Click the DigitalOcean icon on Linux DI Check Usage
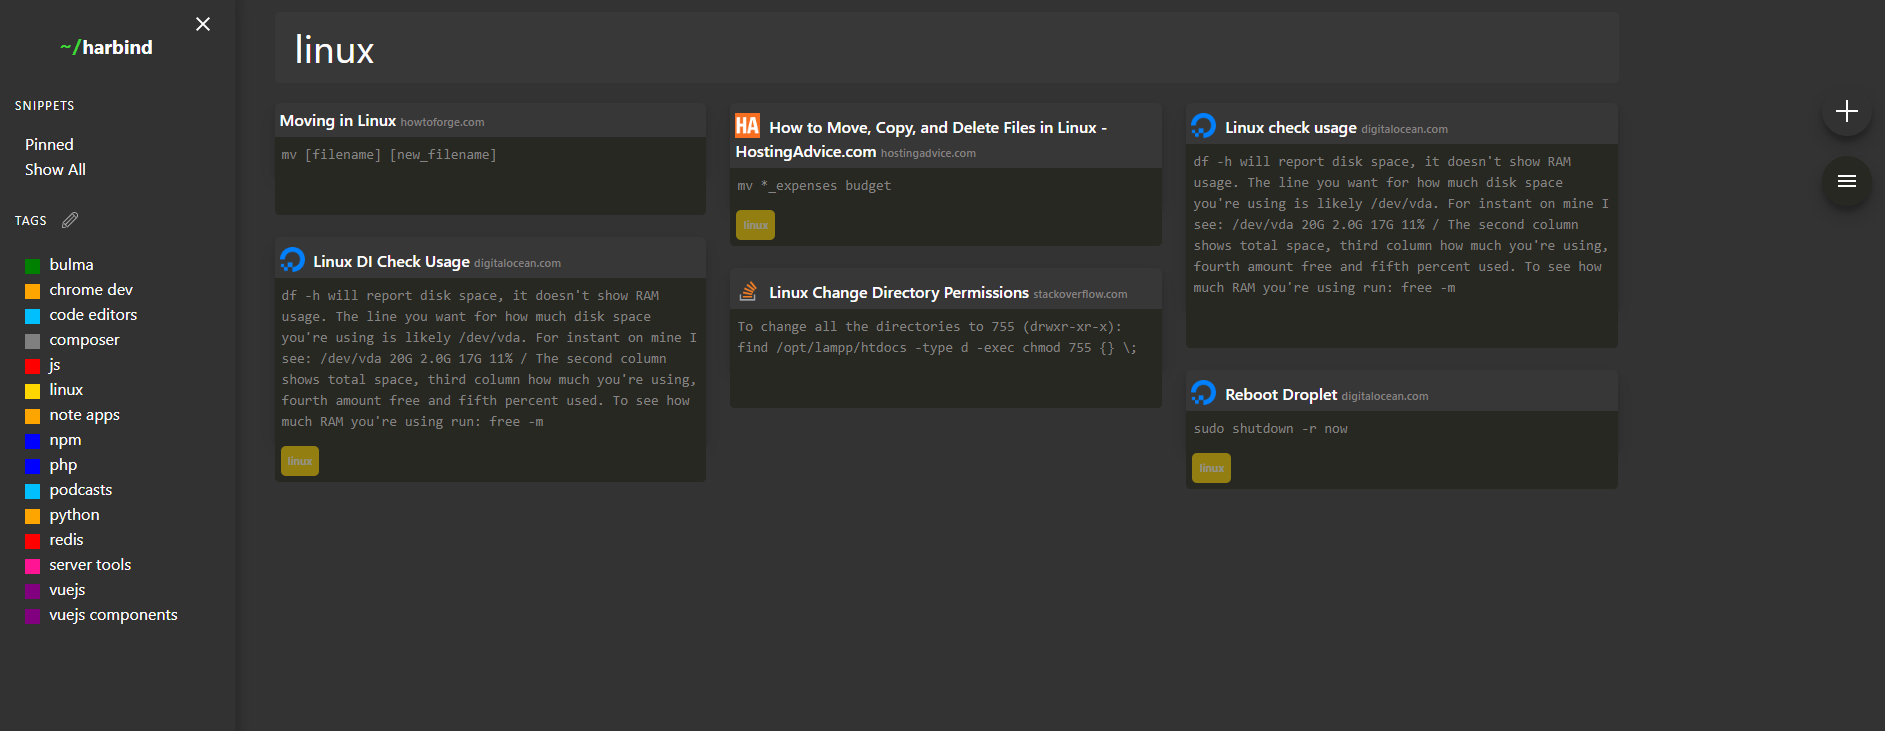Image resolution: width=1885 pixels, height=731 pixels. coord(293,260)
